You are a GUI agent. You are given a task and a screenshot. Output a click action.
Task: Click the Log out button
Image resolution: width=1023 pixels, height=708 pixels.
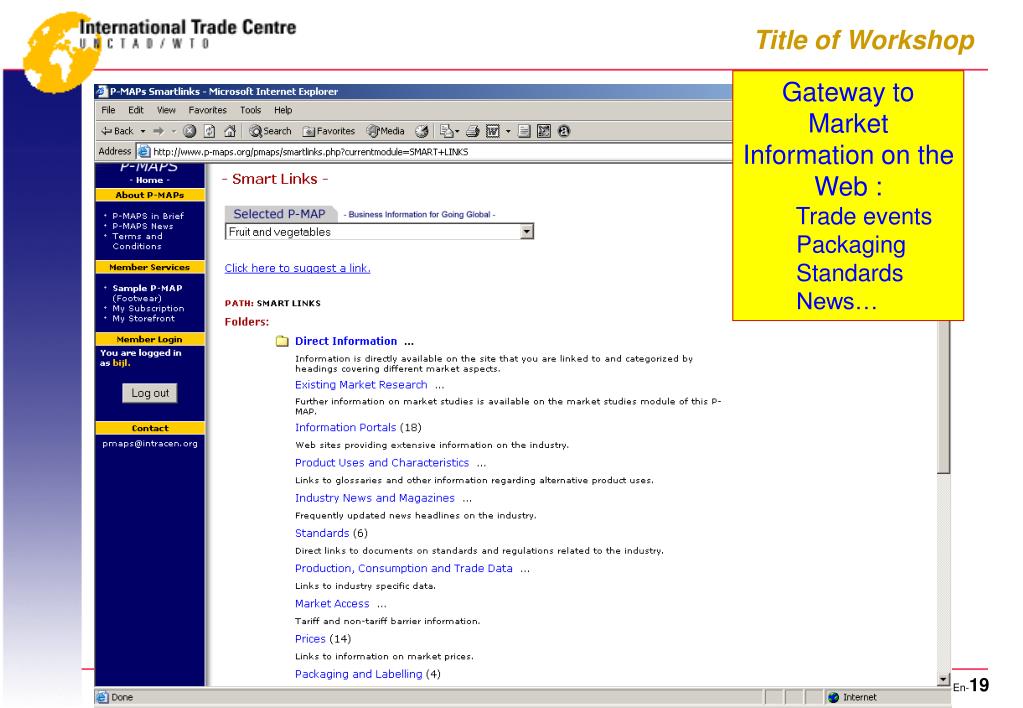point(150,393)
